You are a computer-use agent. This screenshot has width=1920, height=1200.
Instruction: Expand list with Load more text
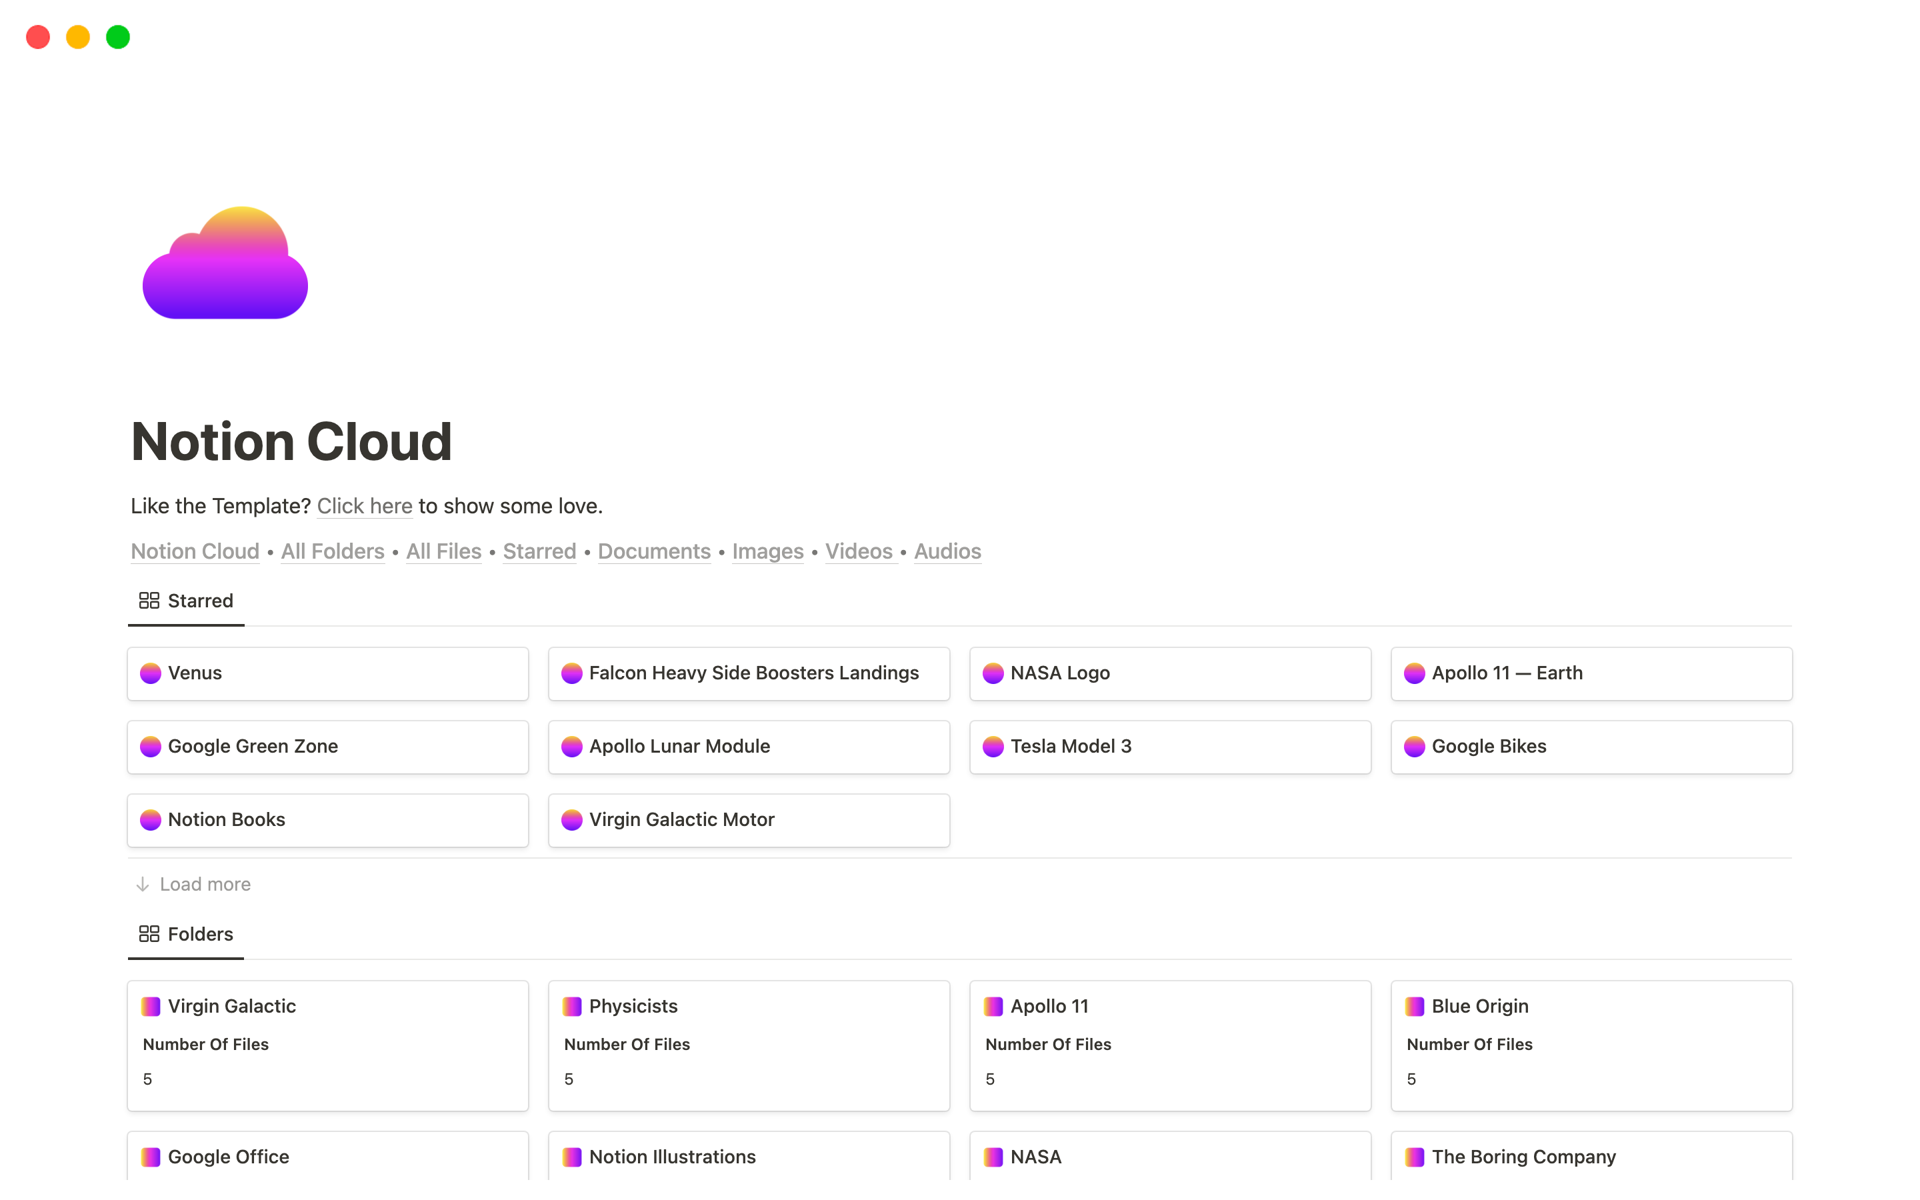click(x=205, y=884)
